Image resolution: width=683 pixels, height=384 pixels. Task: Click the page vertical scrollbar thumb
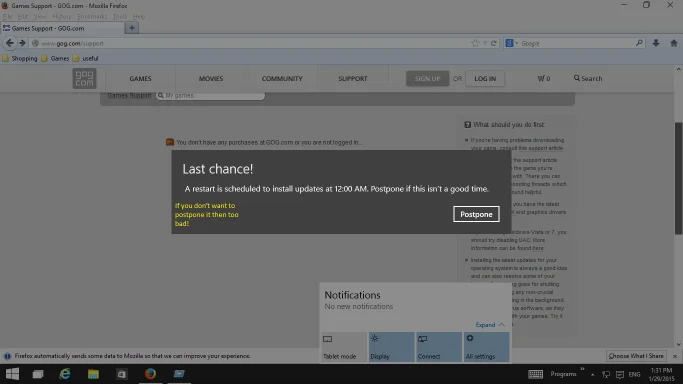[679, 179]
